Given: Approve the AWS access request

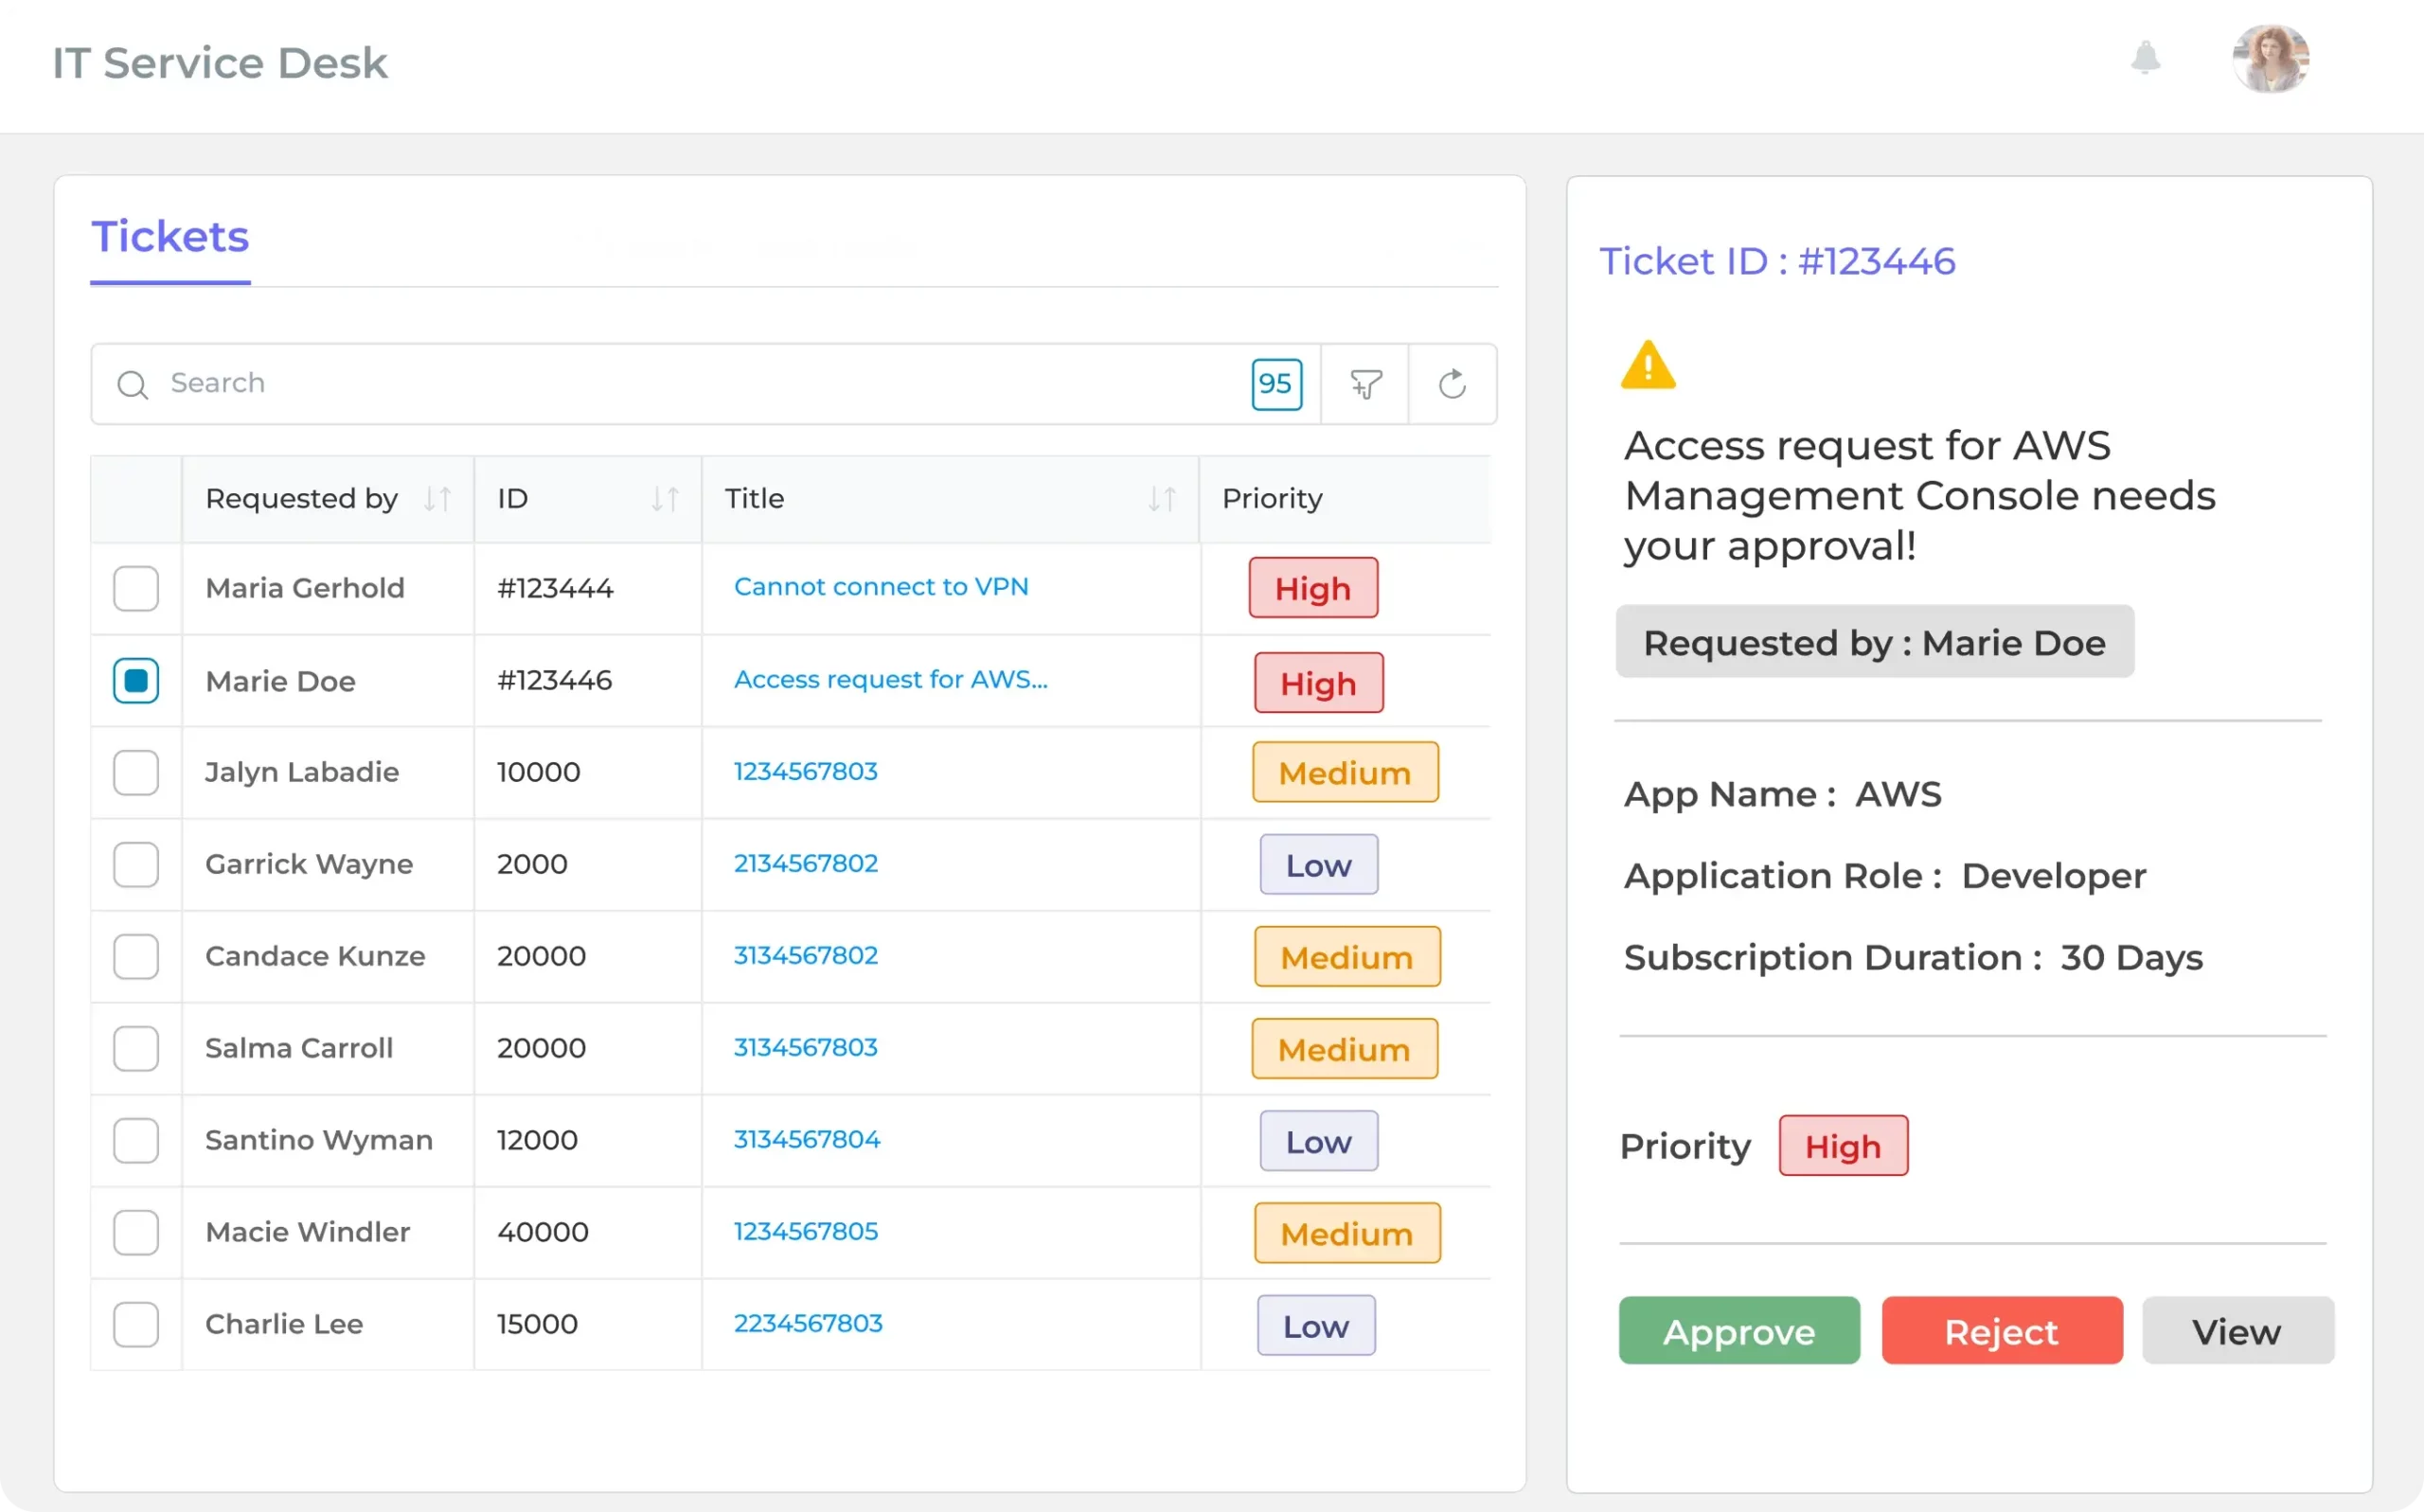Looking at the screenshot, I should click(1738, 1331).
